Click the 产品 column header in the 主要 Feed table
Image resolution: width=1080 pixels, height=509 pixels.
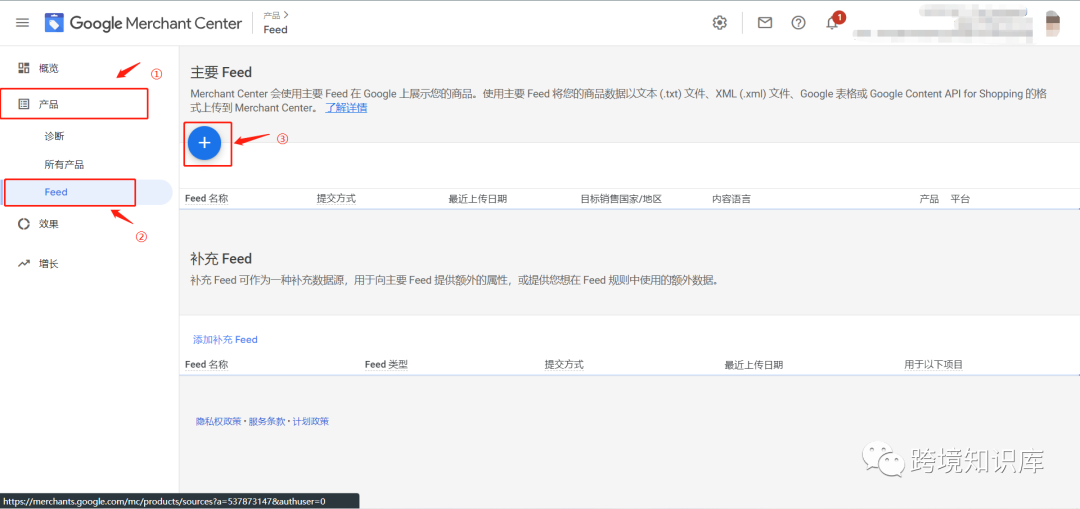tap(929, 198)
